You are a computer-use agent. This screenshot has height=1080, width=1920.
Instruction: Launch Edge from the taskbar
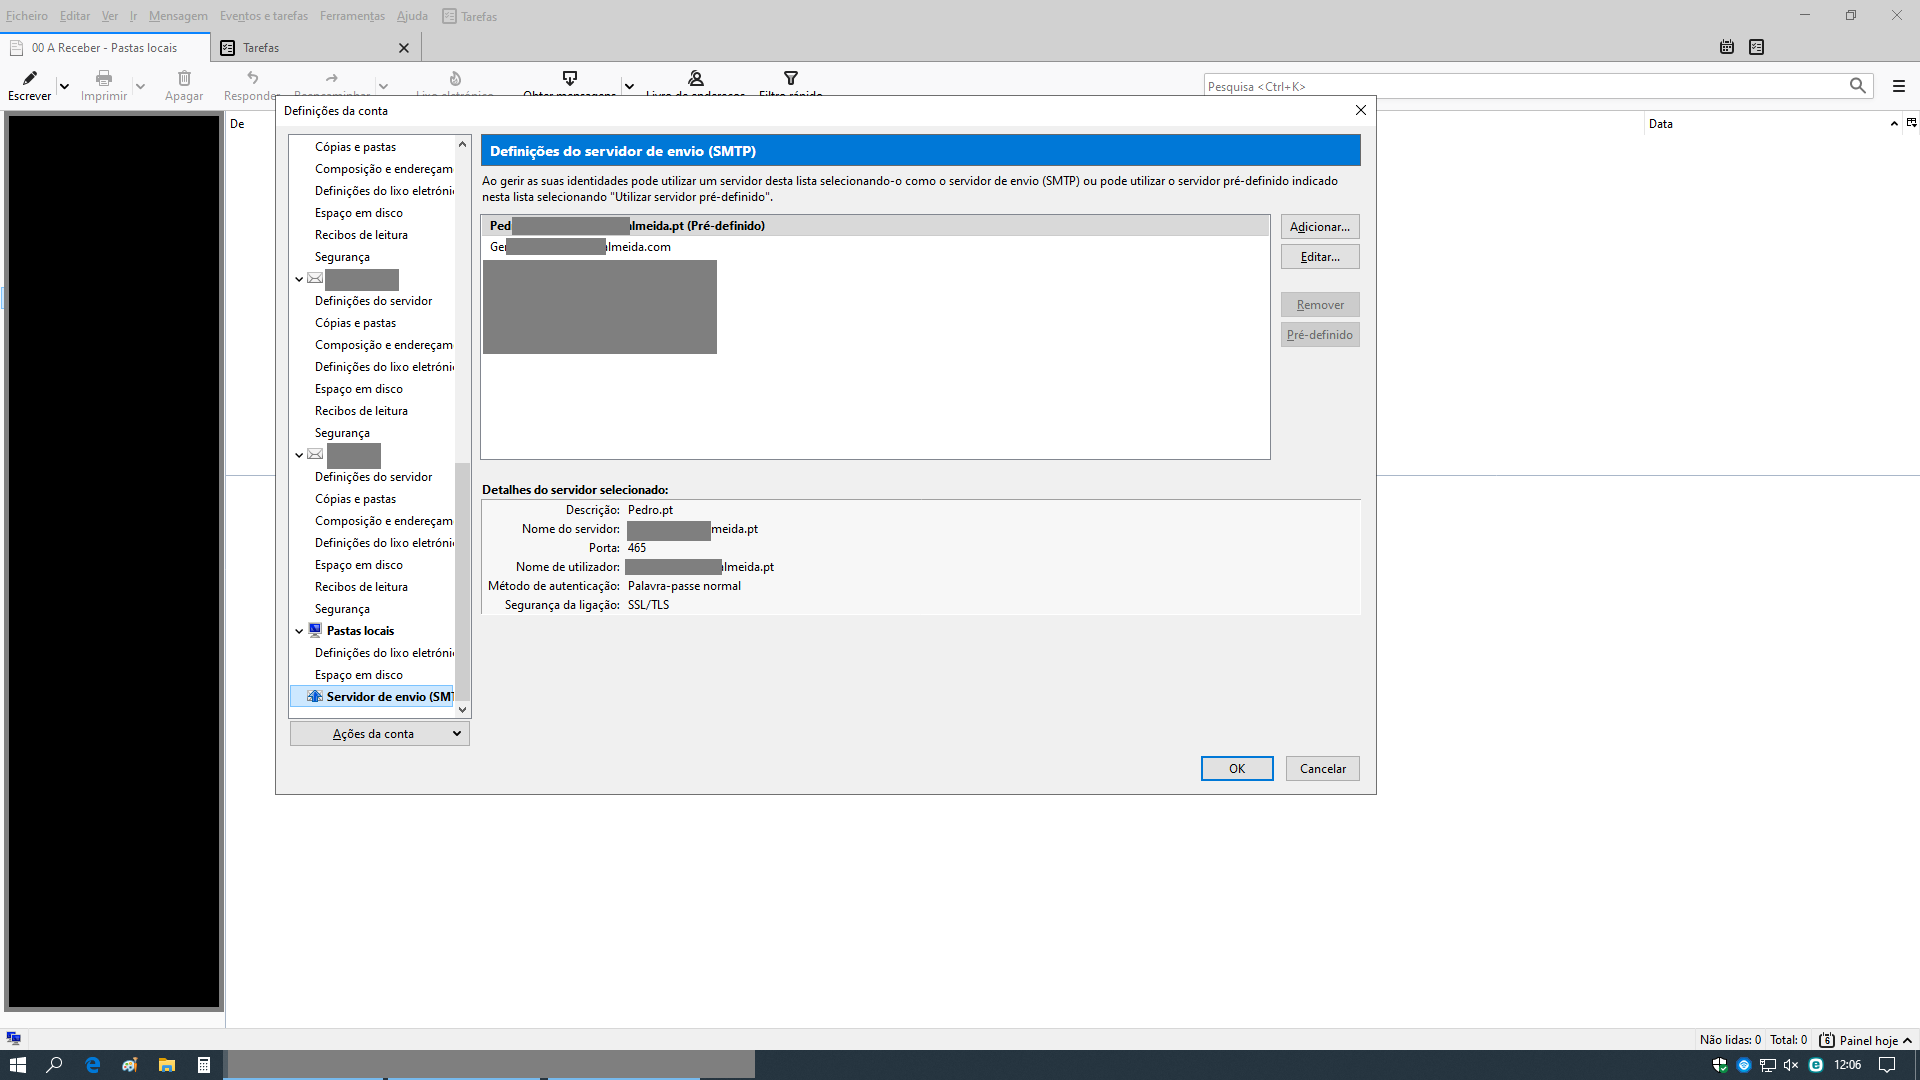[x=92, y=1065]
